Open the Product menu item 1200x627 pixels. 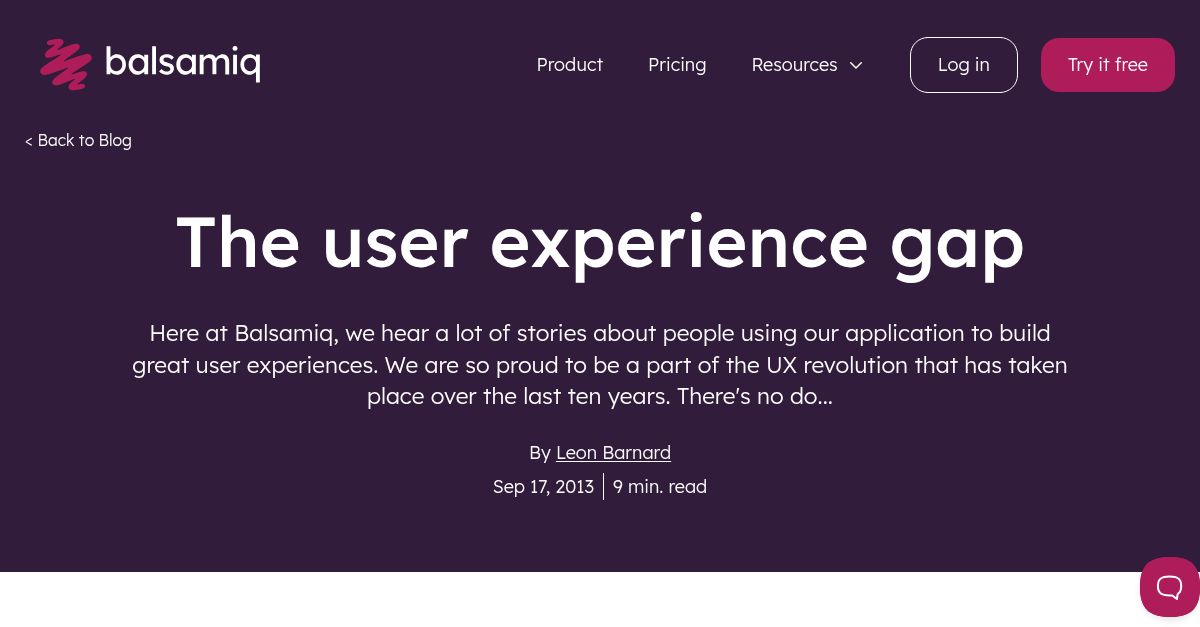pos(569,65)
